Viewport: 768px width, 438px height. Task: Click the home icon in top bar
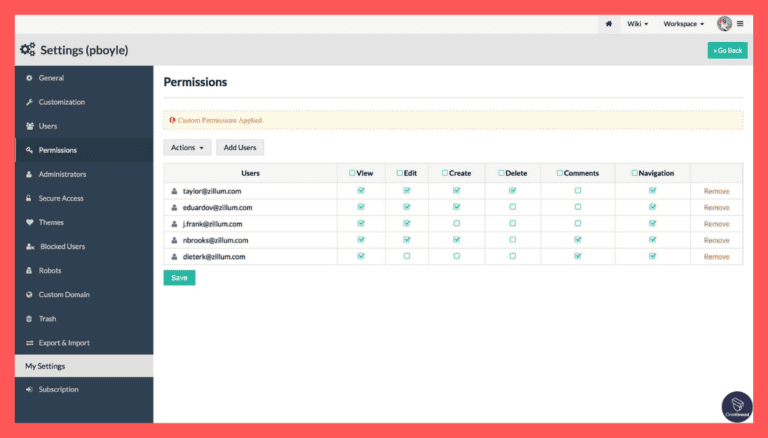(609, 23)
